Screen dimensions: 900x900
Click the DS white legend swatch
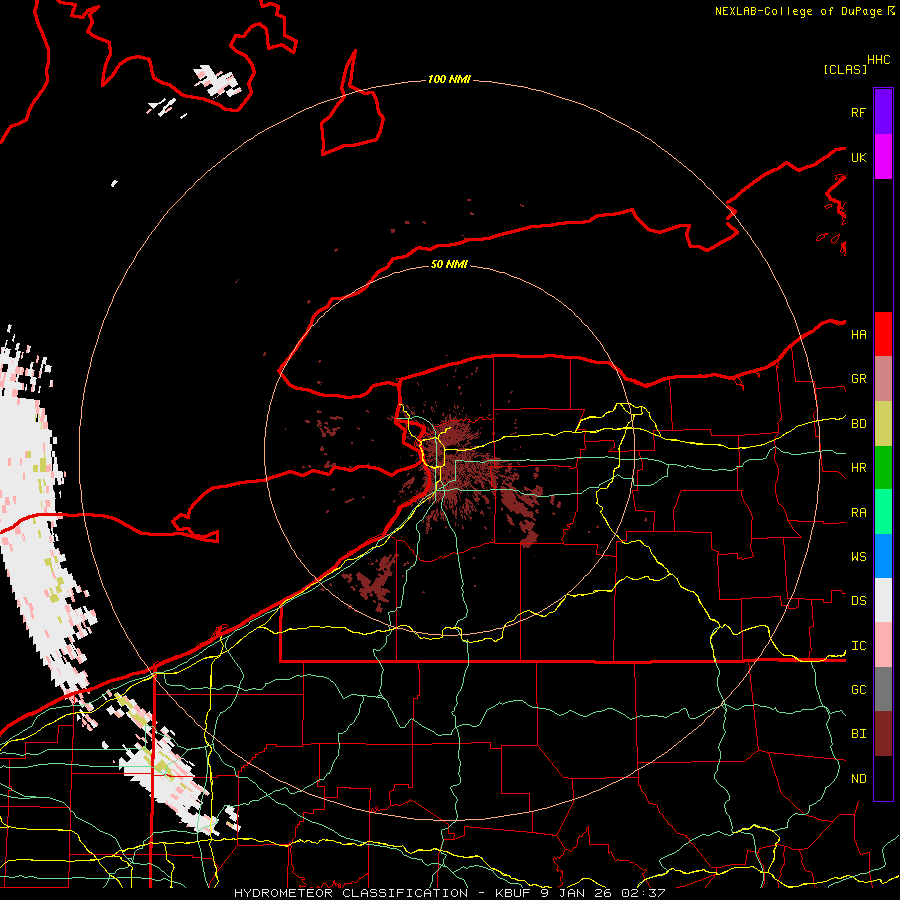click(x=883, y=600)
